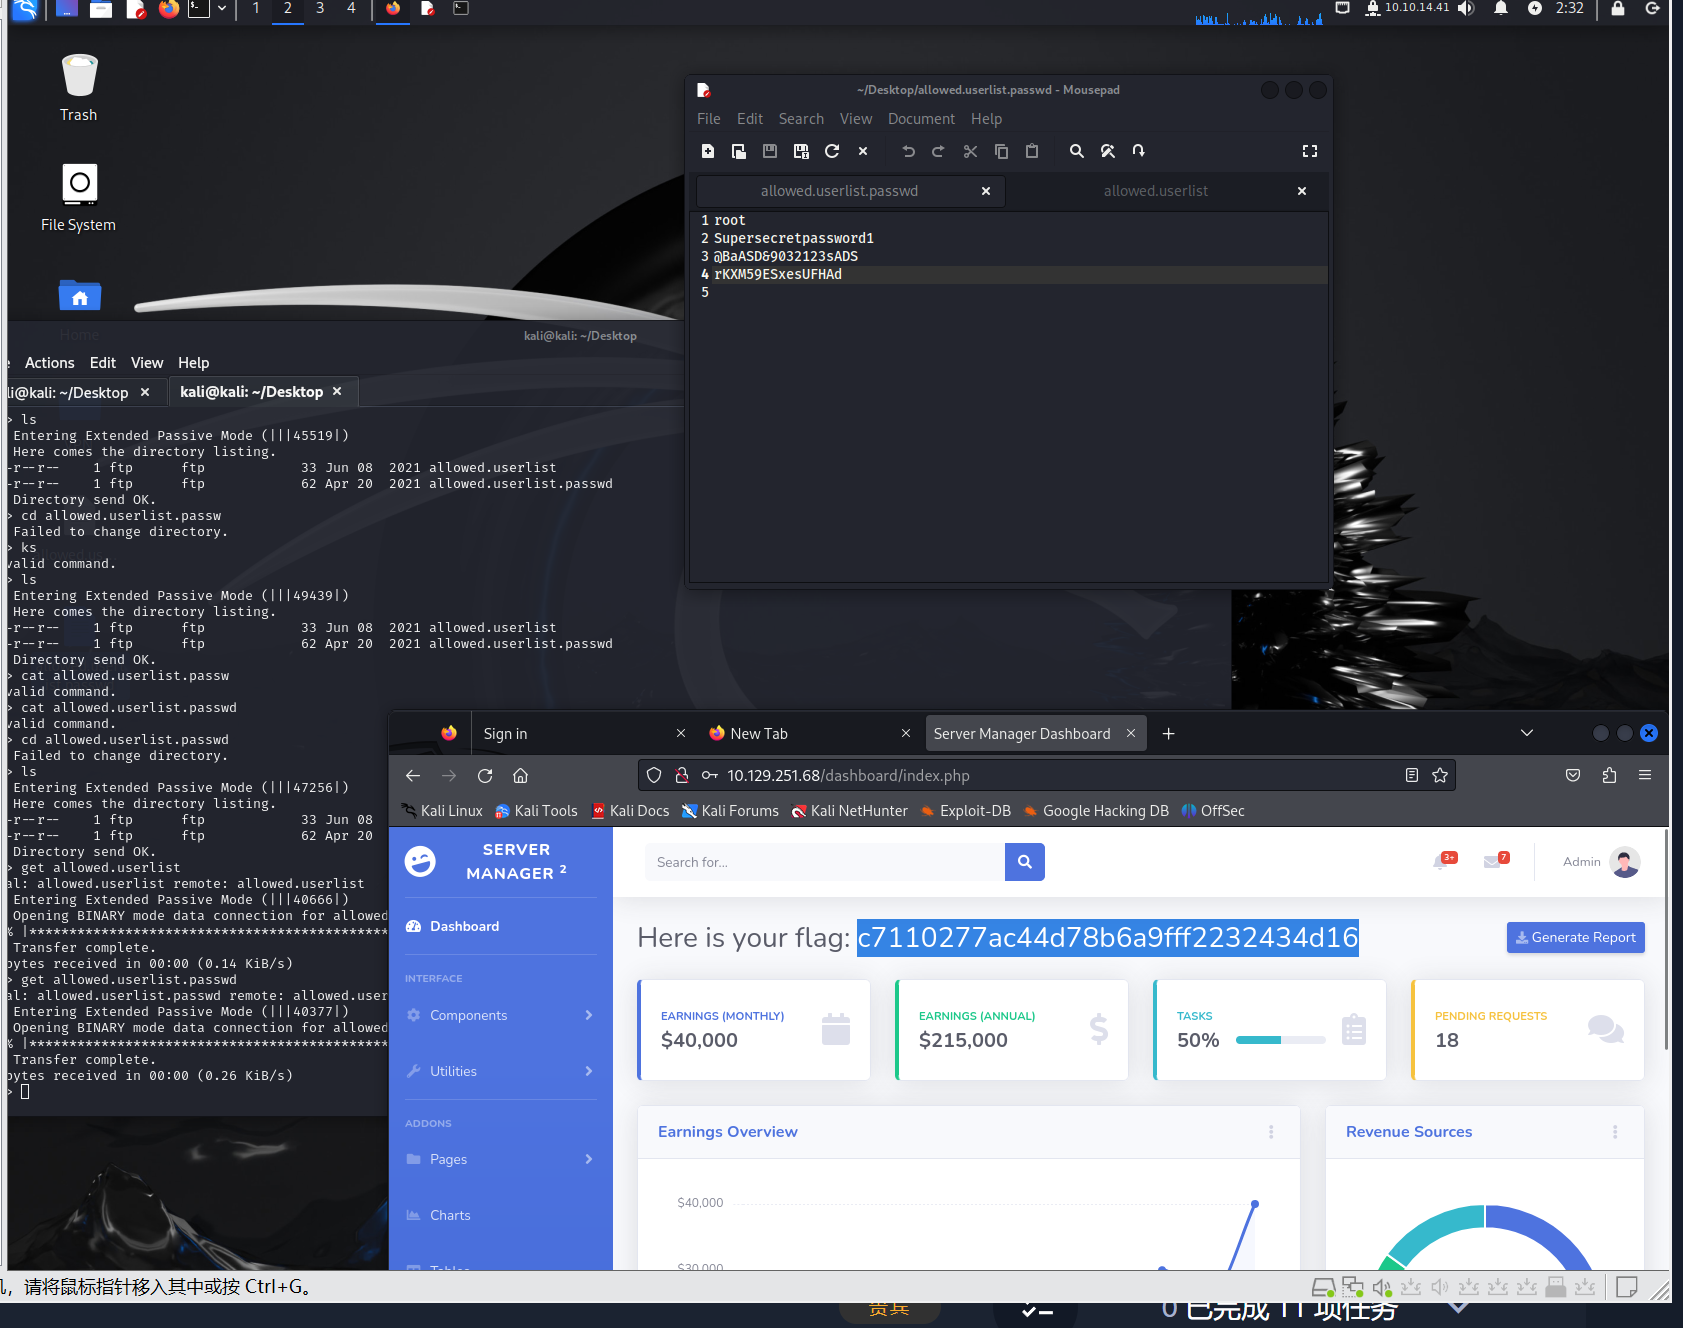Image resolution: width=1683 pixels, height=1328 pixels.
Task: Click the blue search magnifier button on the dashboard
Action: [x=1025, y=862]
